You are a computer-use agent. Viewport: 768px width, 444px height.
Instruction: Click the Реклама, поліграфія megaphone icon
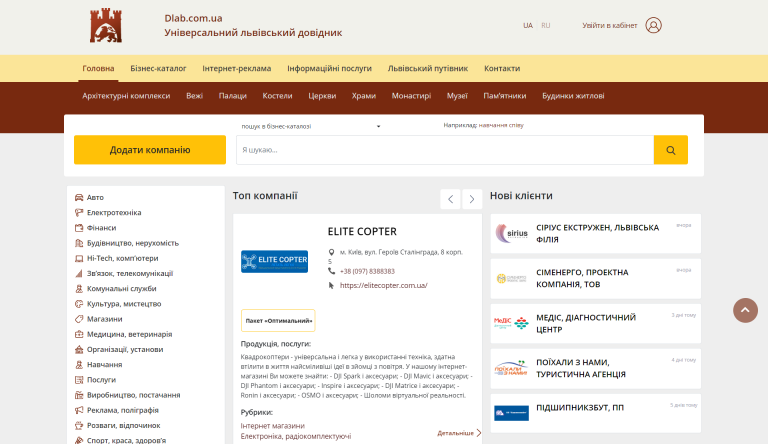79,410
